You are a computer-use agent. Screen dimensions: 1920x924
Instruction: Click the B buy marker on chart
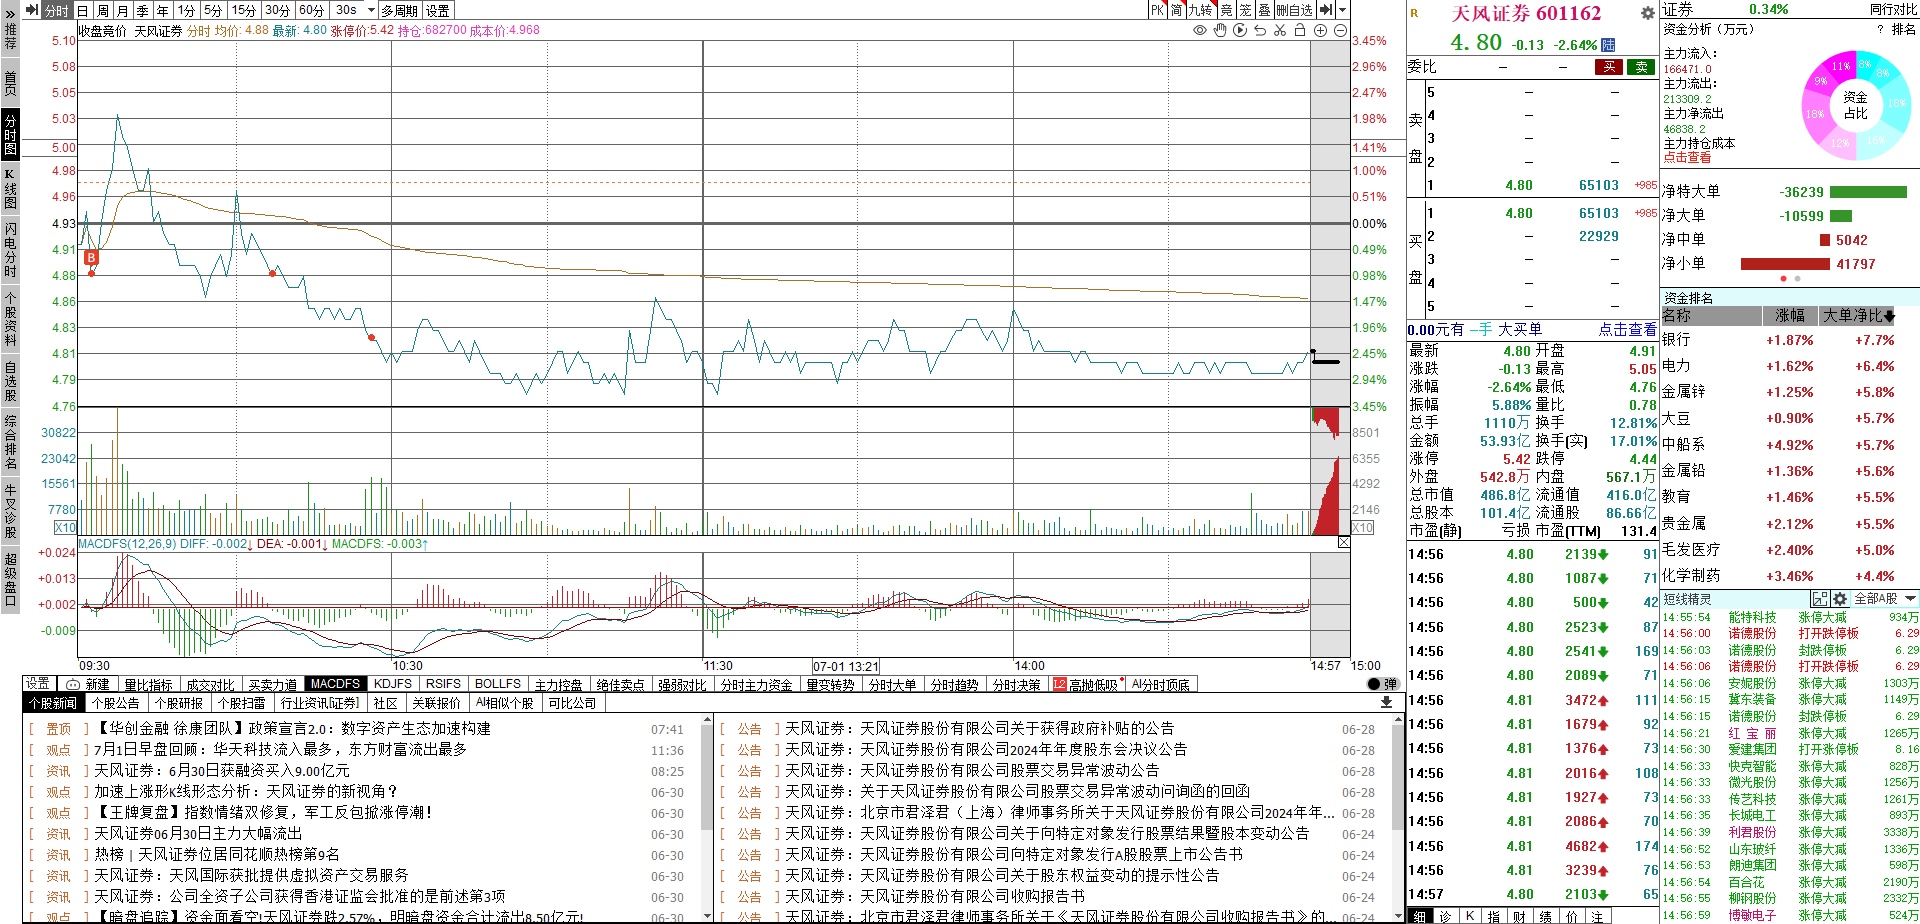(x=91, y=258)
